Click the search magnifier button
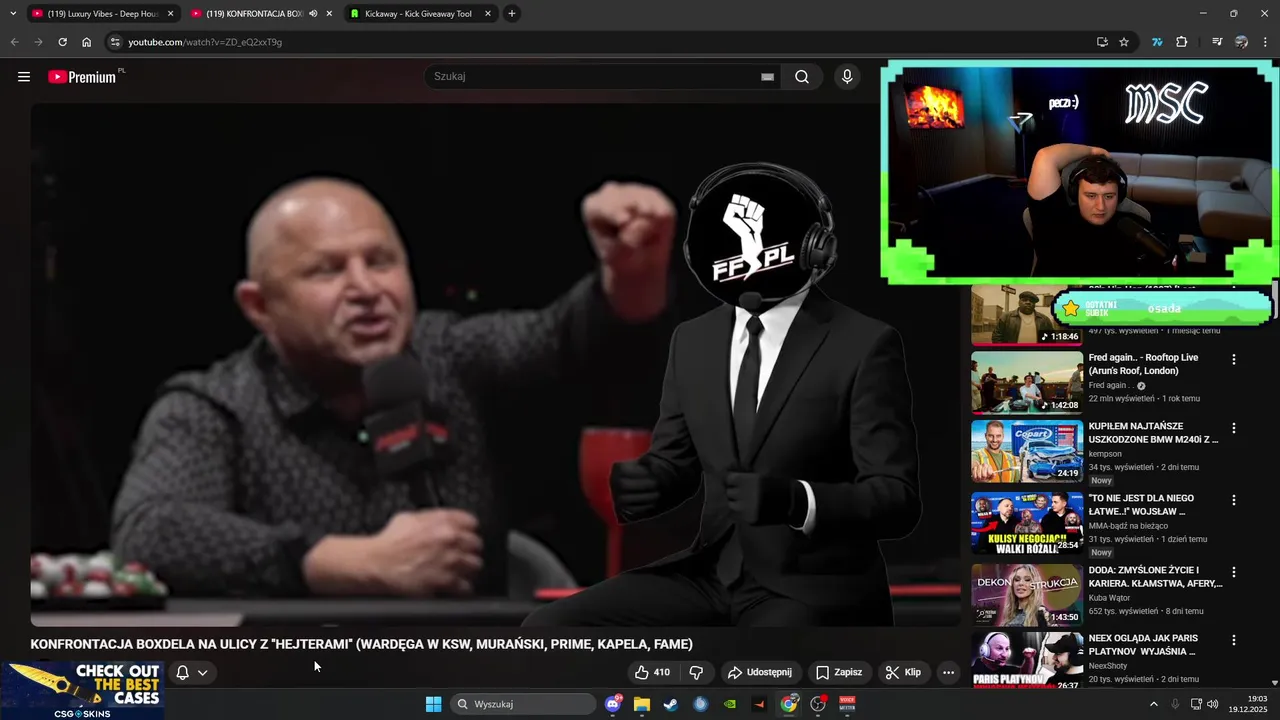 pyautogui.click(x=802, y=77)
